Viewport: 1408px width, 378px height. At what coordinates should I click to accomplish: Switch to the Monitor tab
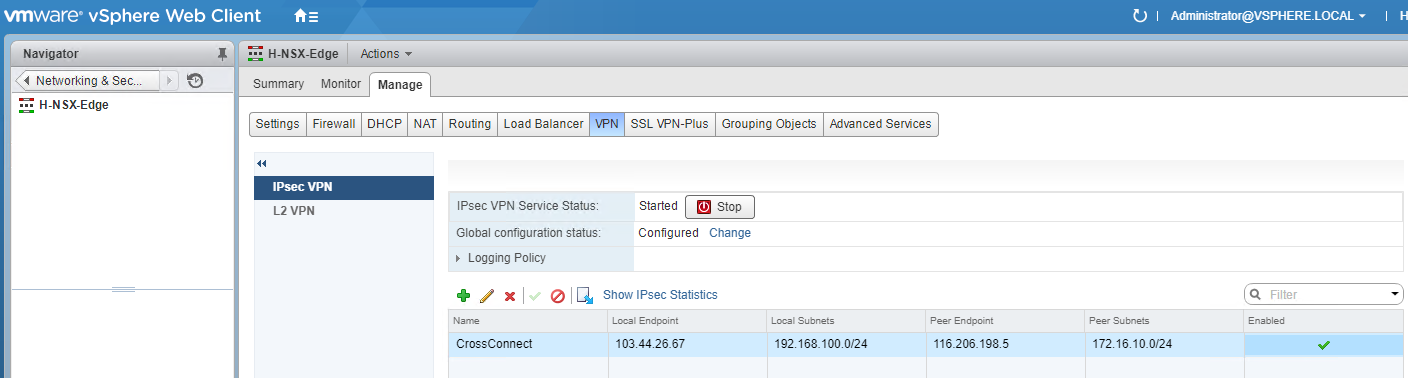pos(341,84)
